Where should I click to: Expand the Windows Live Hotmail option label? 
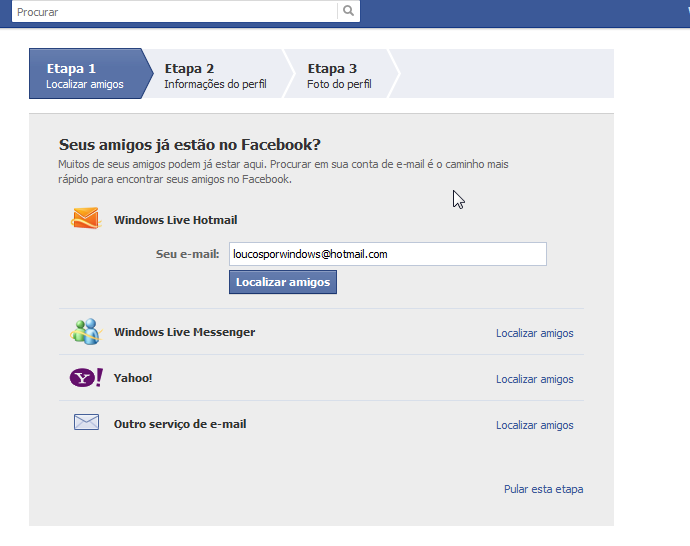[175, 220]
